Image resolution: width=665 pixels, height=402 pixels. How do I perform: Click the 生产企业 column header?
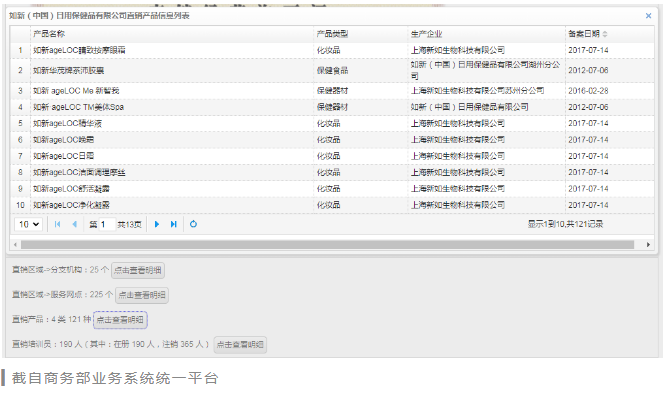click(x=426, y=34)
